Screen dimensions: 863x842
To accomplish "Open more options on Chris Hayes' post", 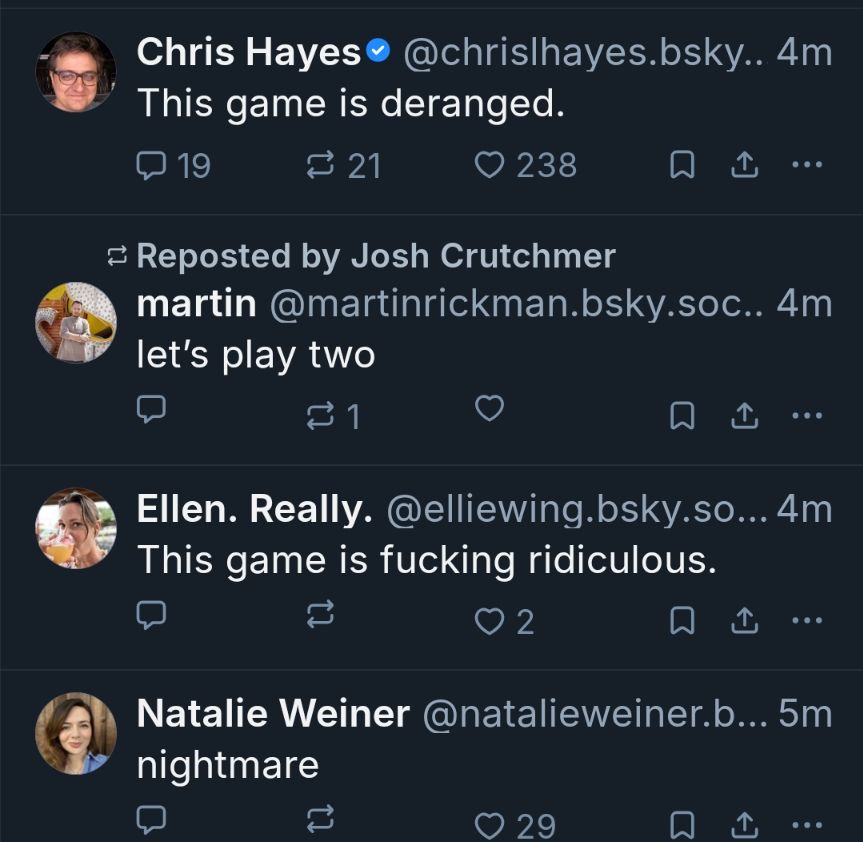I will point(806,165).
